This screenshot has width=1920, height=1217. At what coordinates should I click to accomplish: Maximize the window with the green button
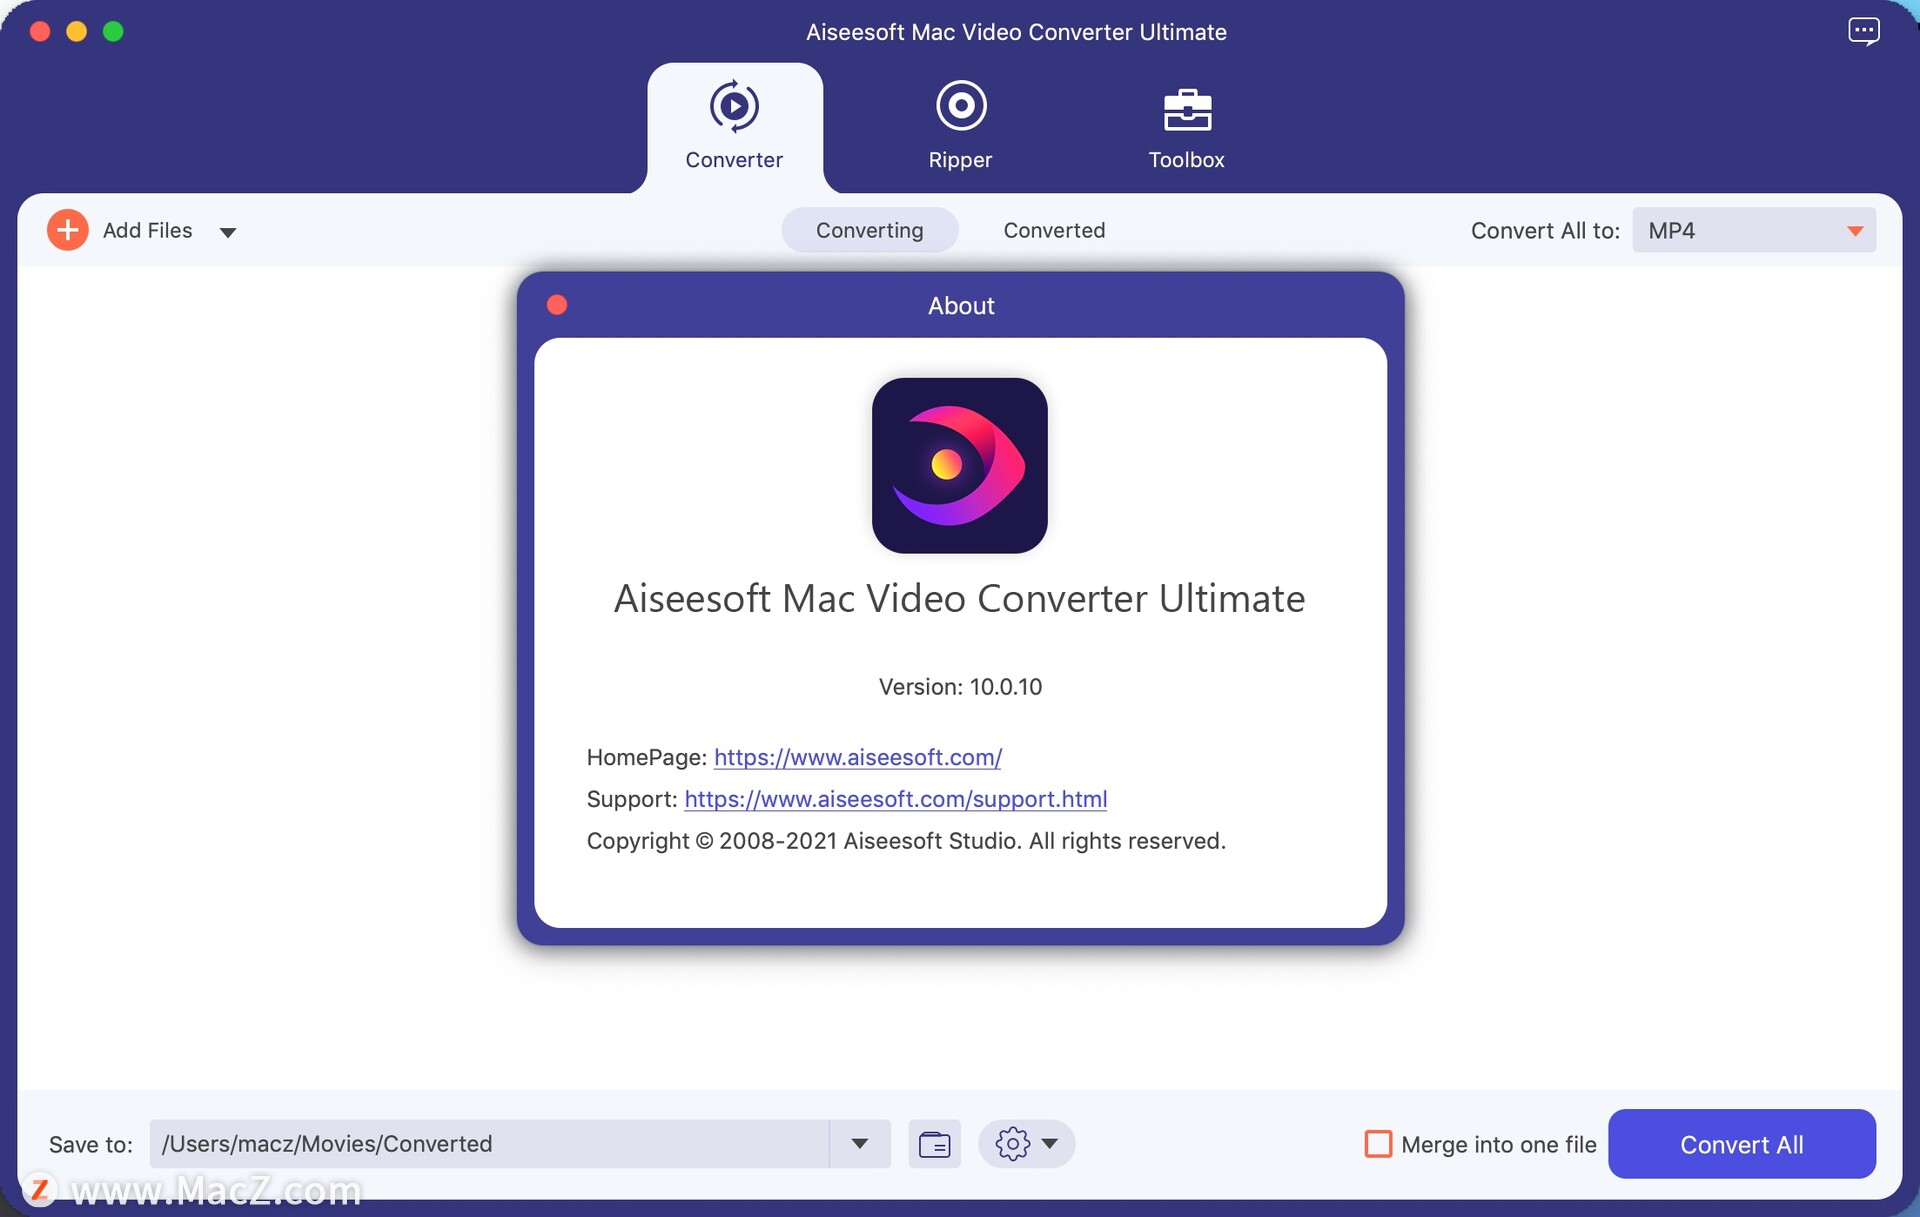pos(113,31)
